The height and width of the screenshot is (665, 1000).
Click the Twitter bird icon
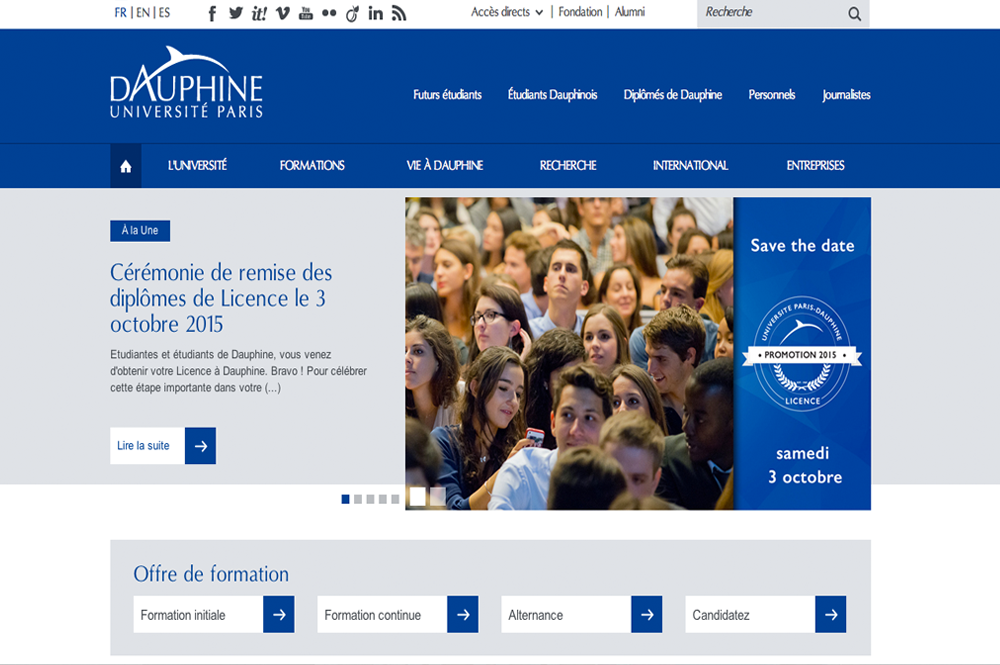[x=236, y=13]
